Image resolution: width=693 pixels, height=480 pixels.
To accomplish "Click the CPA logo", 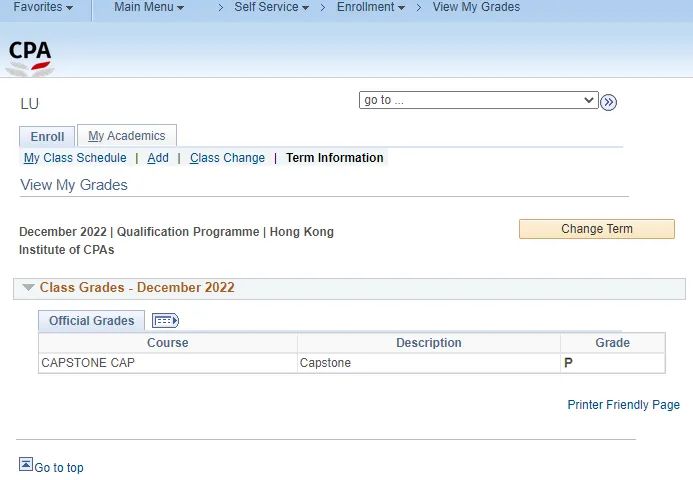I will pos(30,58).
